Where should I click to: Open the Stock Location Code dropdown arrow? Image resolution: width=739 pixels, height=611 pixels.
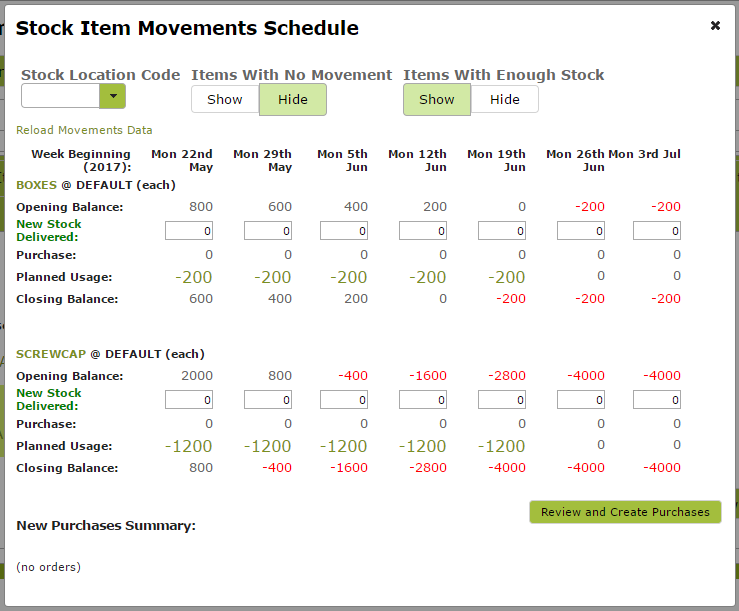point(113,96)
